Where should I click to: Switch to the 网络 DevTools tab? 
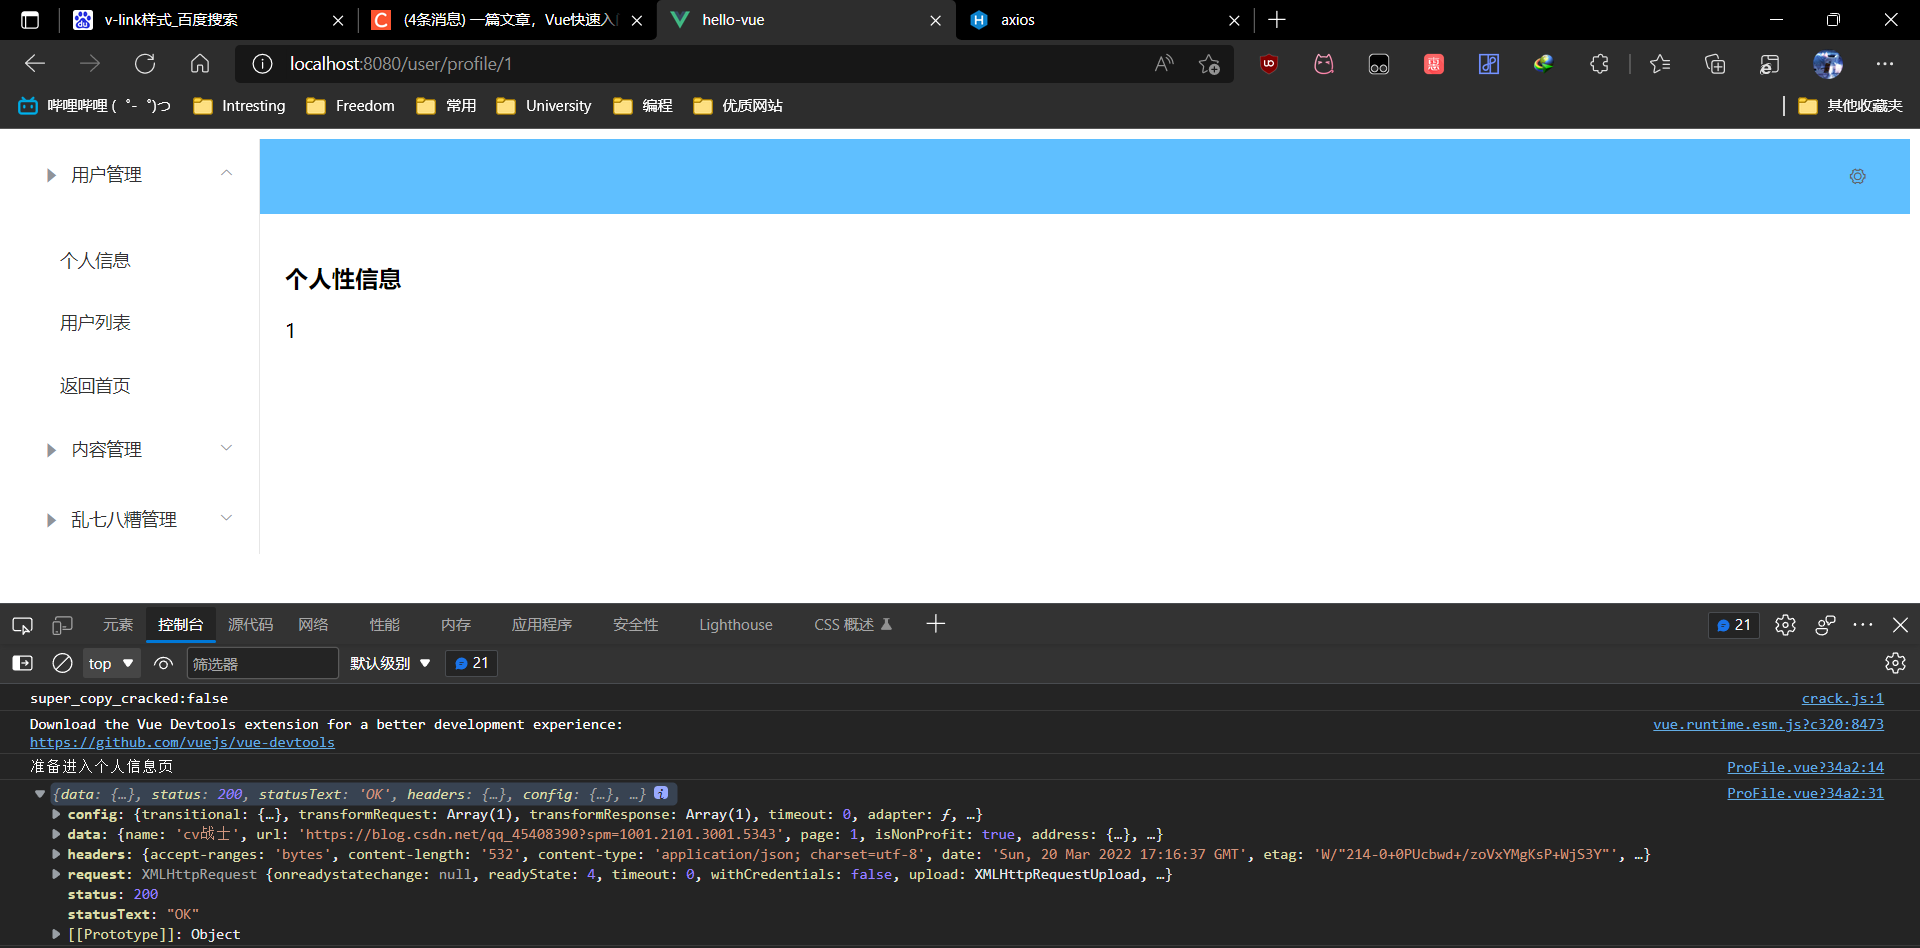pyautogui.click(x=313, y=625)
